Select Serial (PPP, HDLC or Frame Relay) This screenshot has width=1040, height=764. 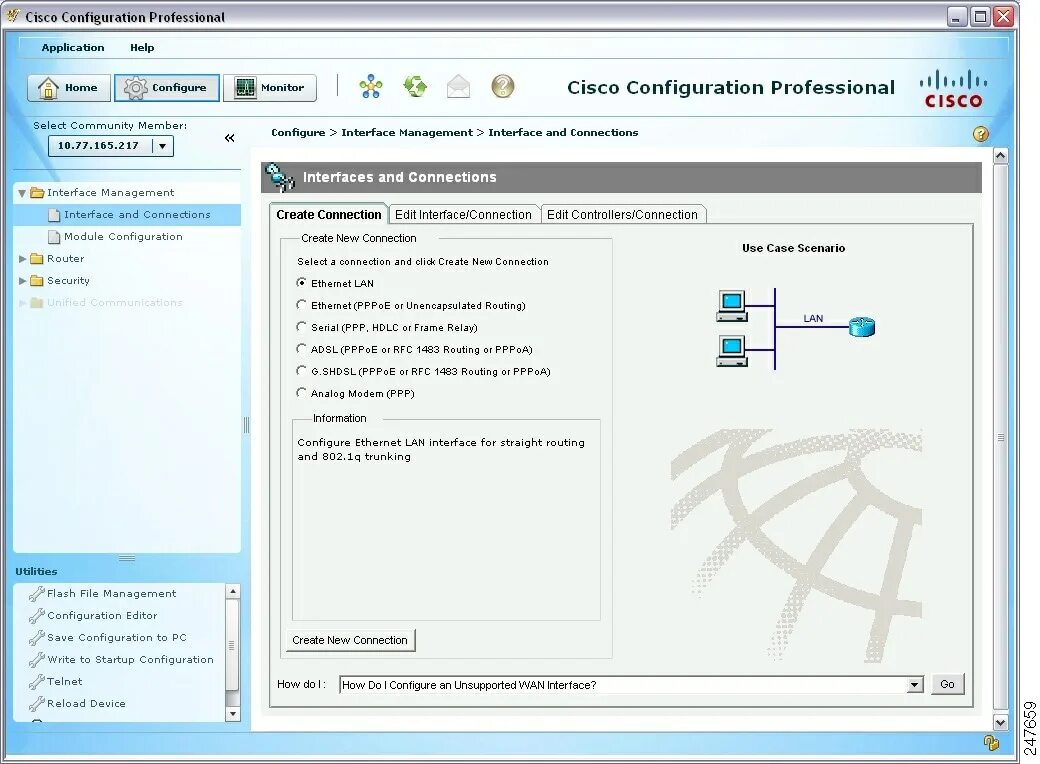tap(301, 326)
